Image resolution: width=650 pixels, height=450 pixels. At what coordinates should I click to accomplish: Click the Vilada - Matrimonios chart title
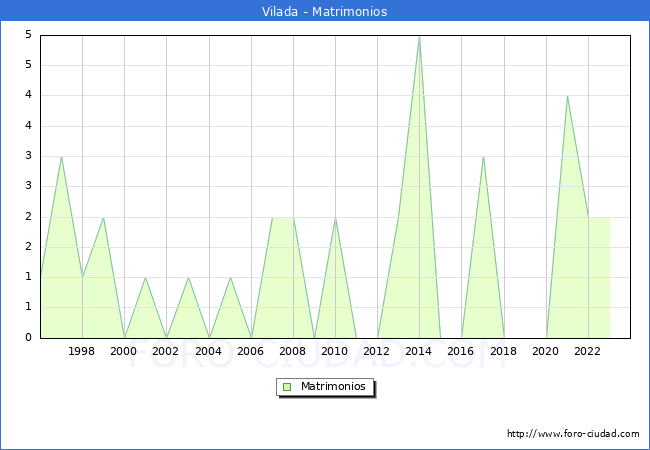325,11
